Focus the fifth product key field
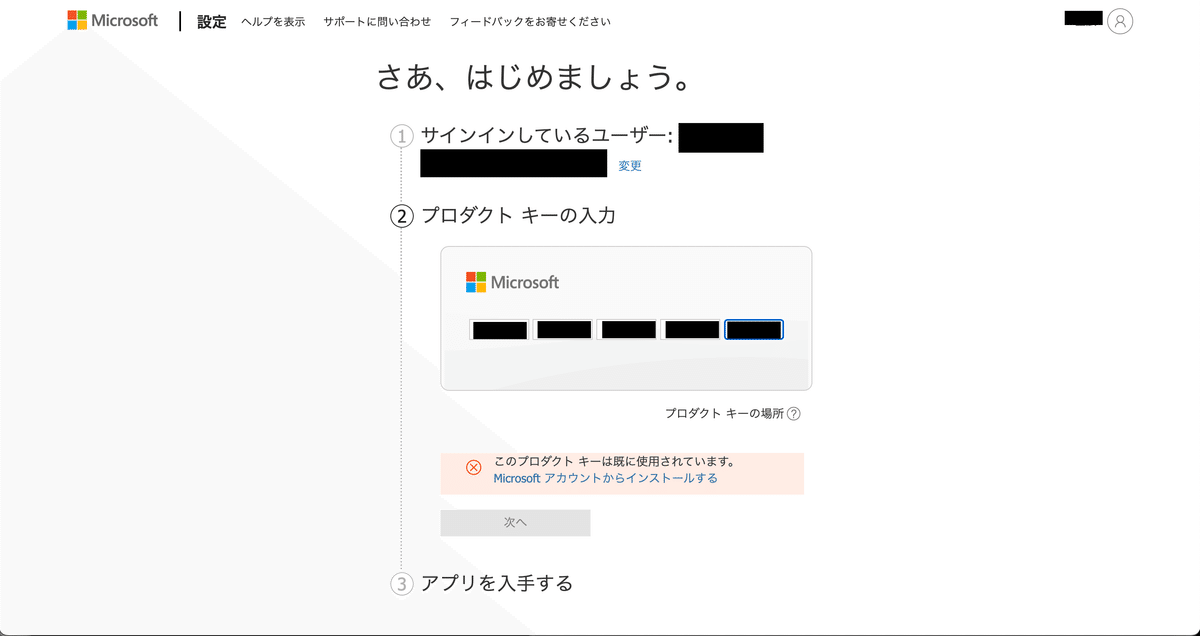Viewport: 1200px width, 636px height. coord(754,330)
